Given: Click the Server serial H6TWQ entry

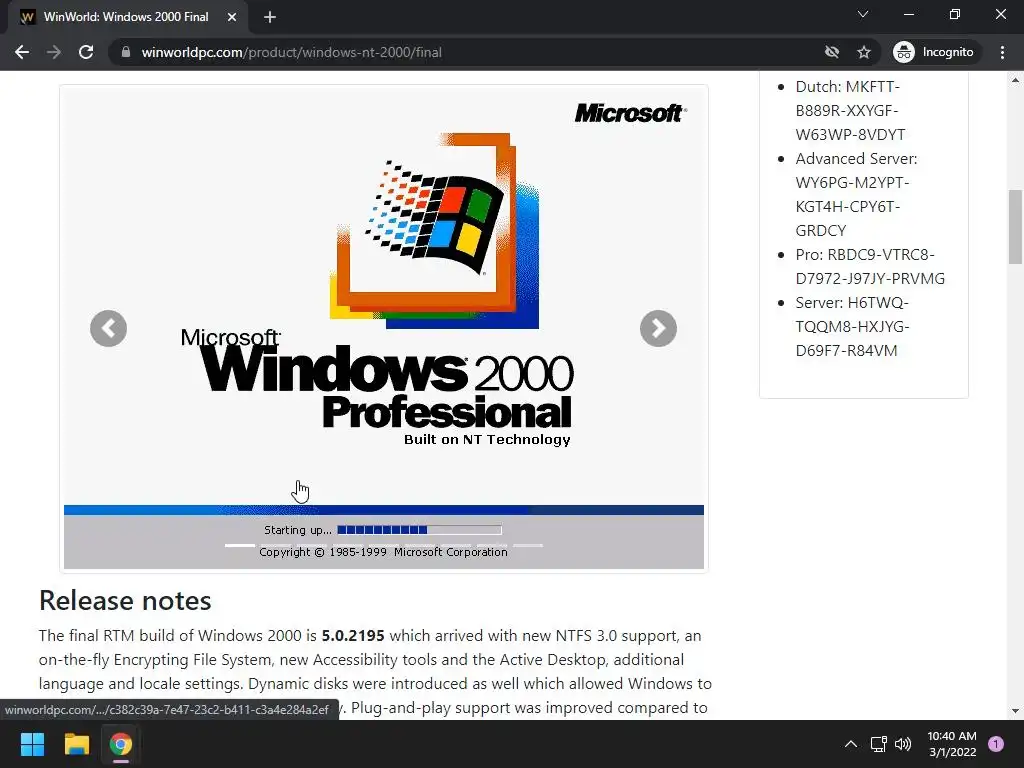Looking at the screenshot, I should click(852, 327).
